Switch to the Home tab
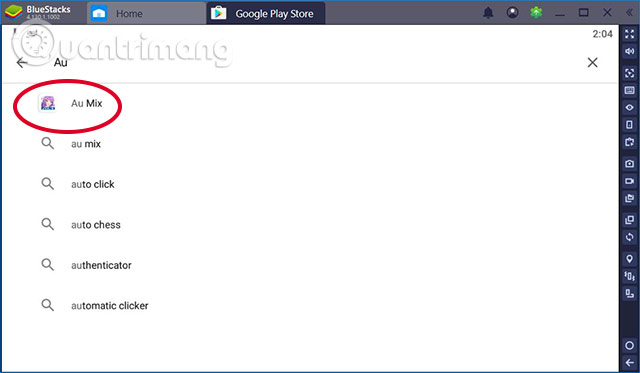Image resolution: width=640 pixels, height=373 pixels. [146, 13]
